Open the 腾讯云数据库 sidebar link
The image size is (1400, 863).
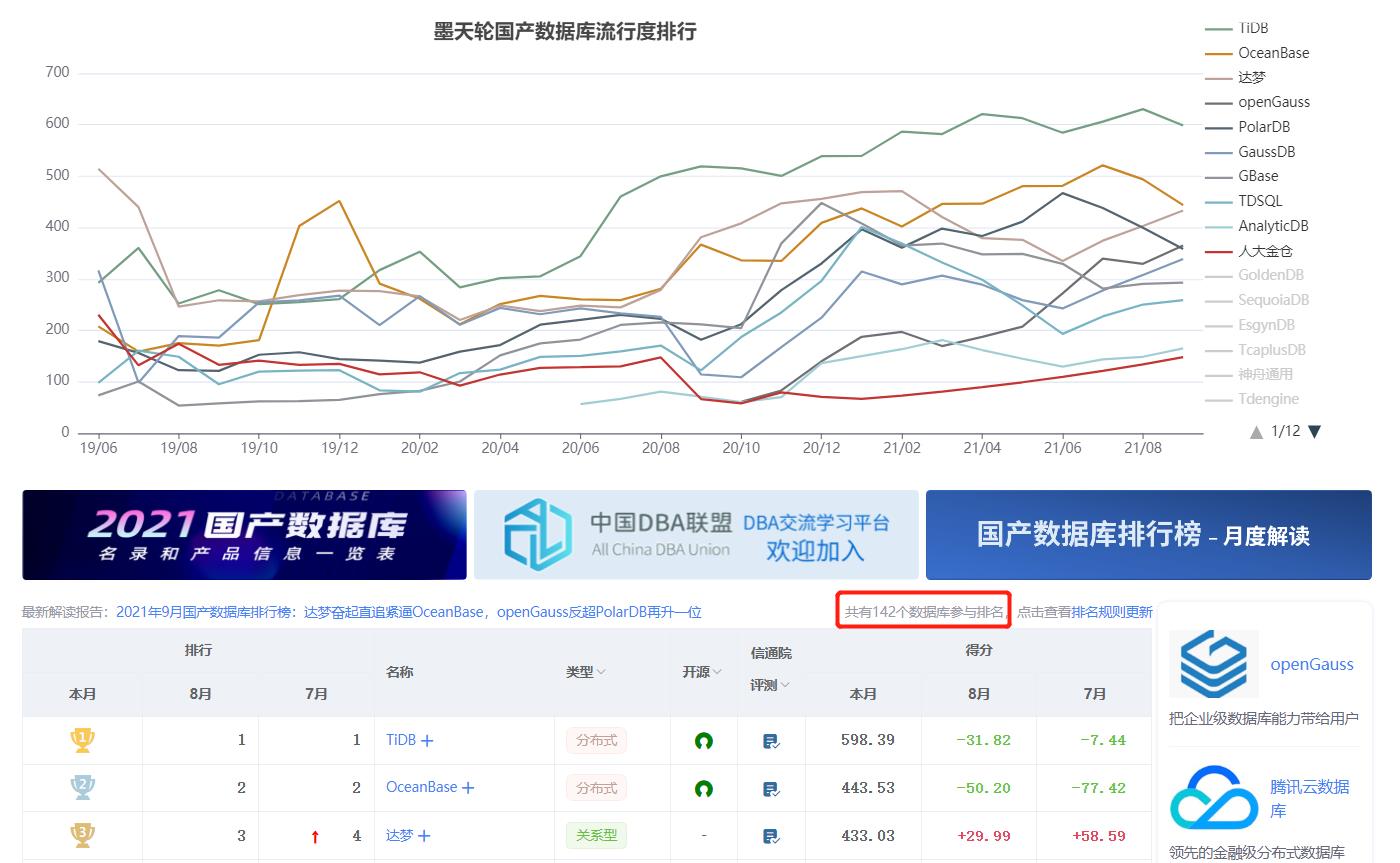click(1310, 799)
